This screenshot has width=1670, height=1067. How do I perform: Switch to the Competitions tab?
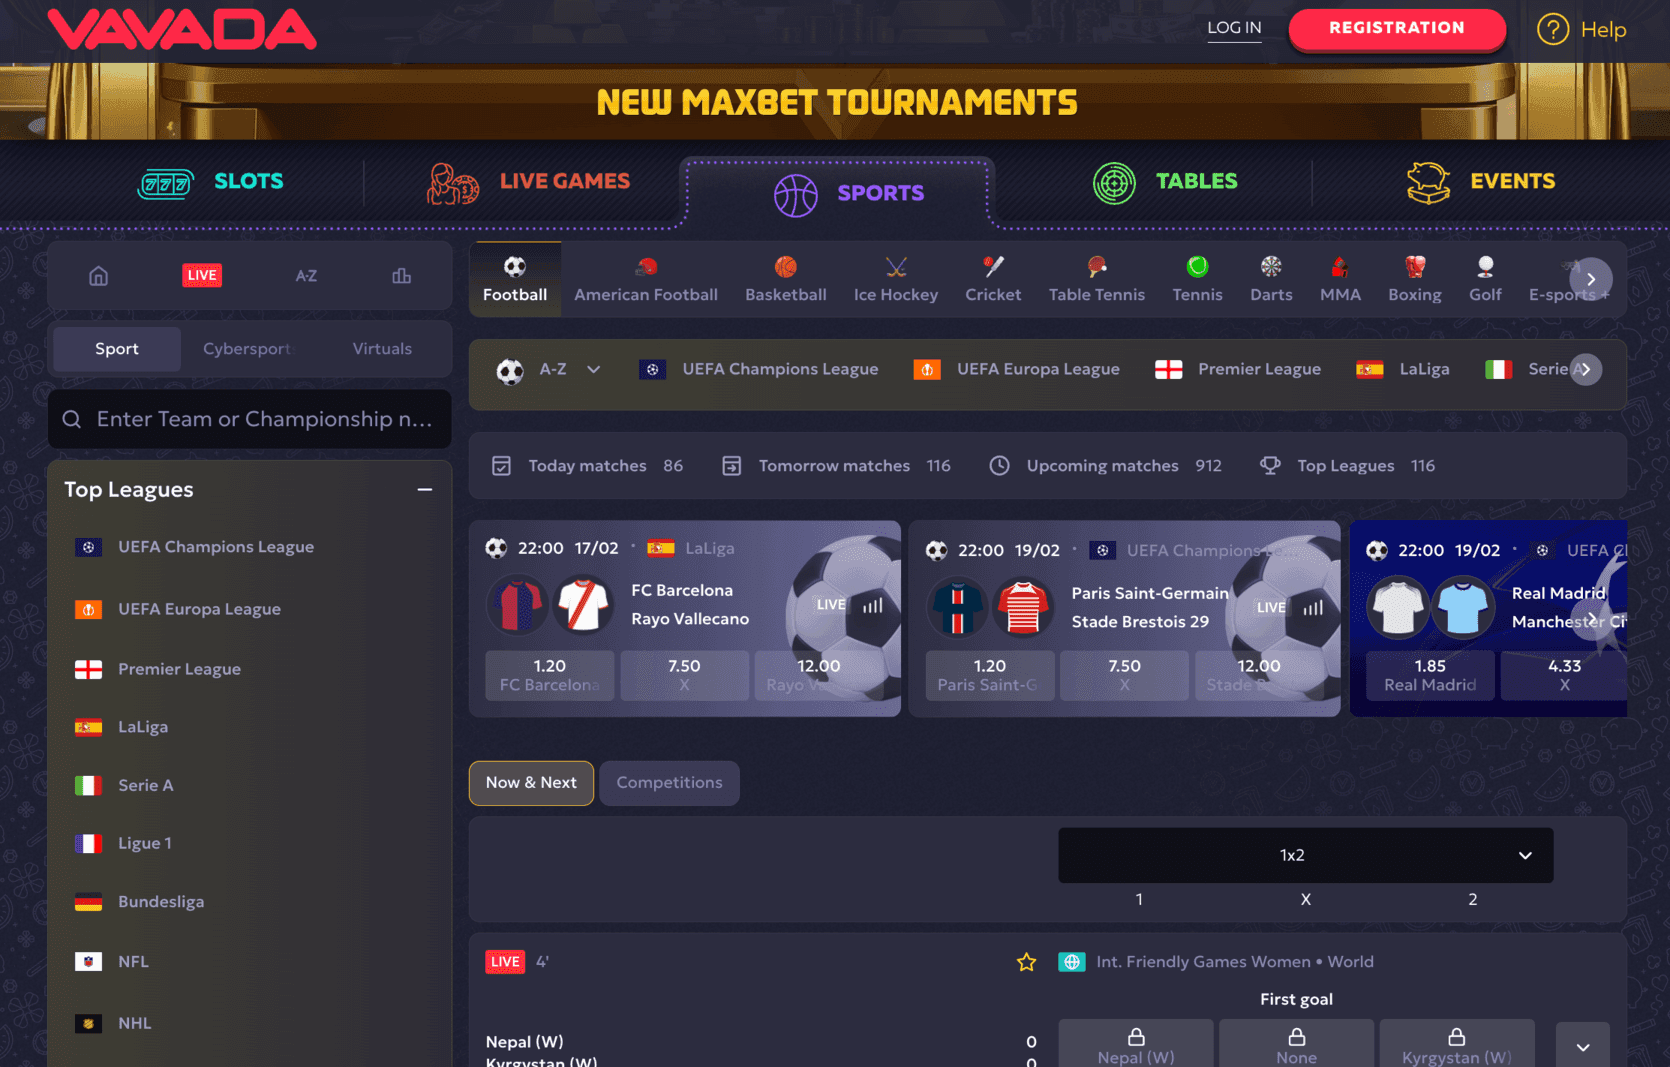point(669,783)
